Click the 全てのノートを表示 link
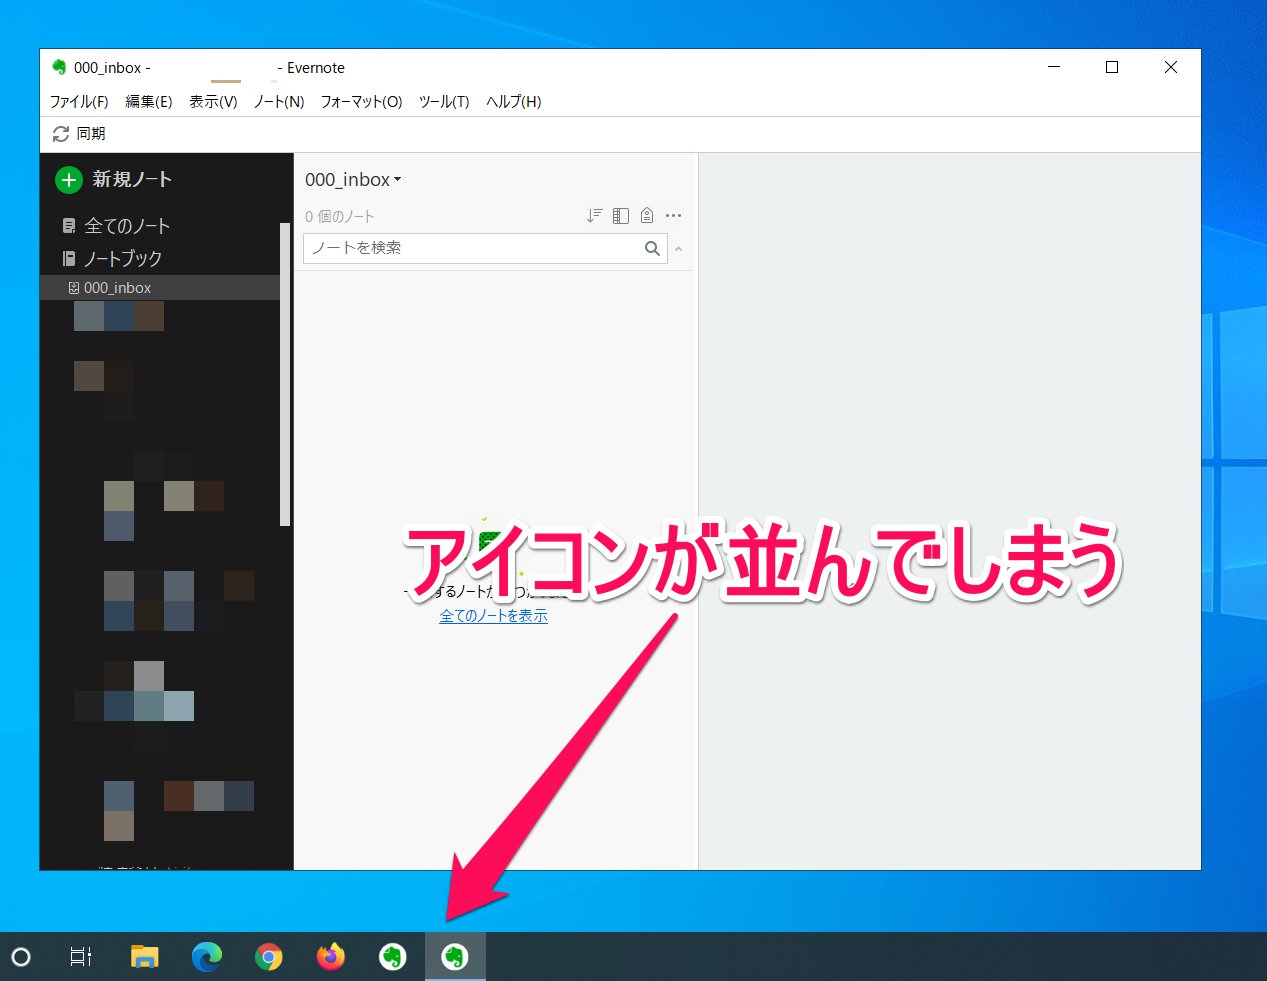1267x981 pixels. [493, 616]
